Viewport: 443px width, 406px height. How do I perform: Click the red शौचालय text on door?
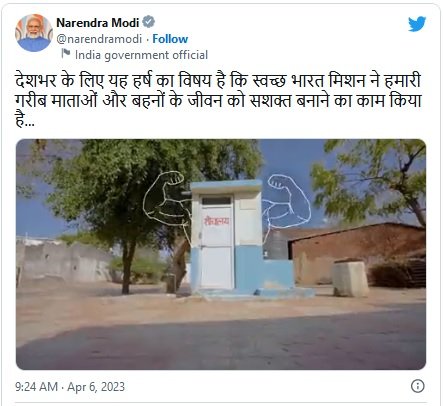pos(217,220)
